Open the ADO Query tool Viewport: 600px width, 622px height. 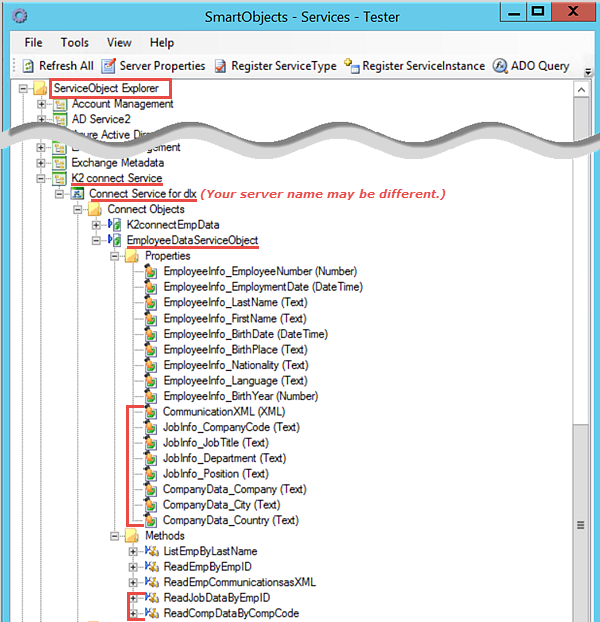[x=502, y=66]
